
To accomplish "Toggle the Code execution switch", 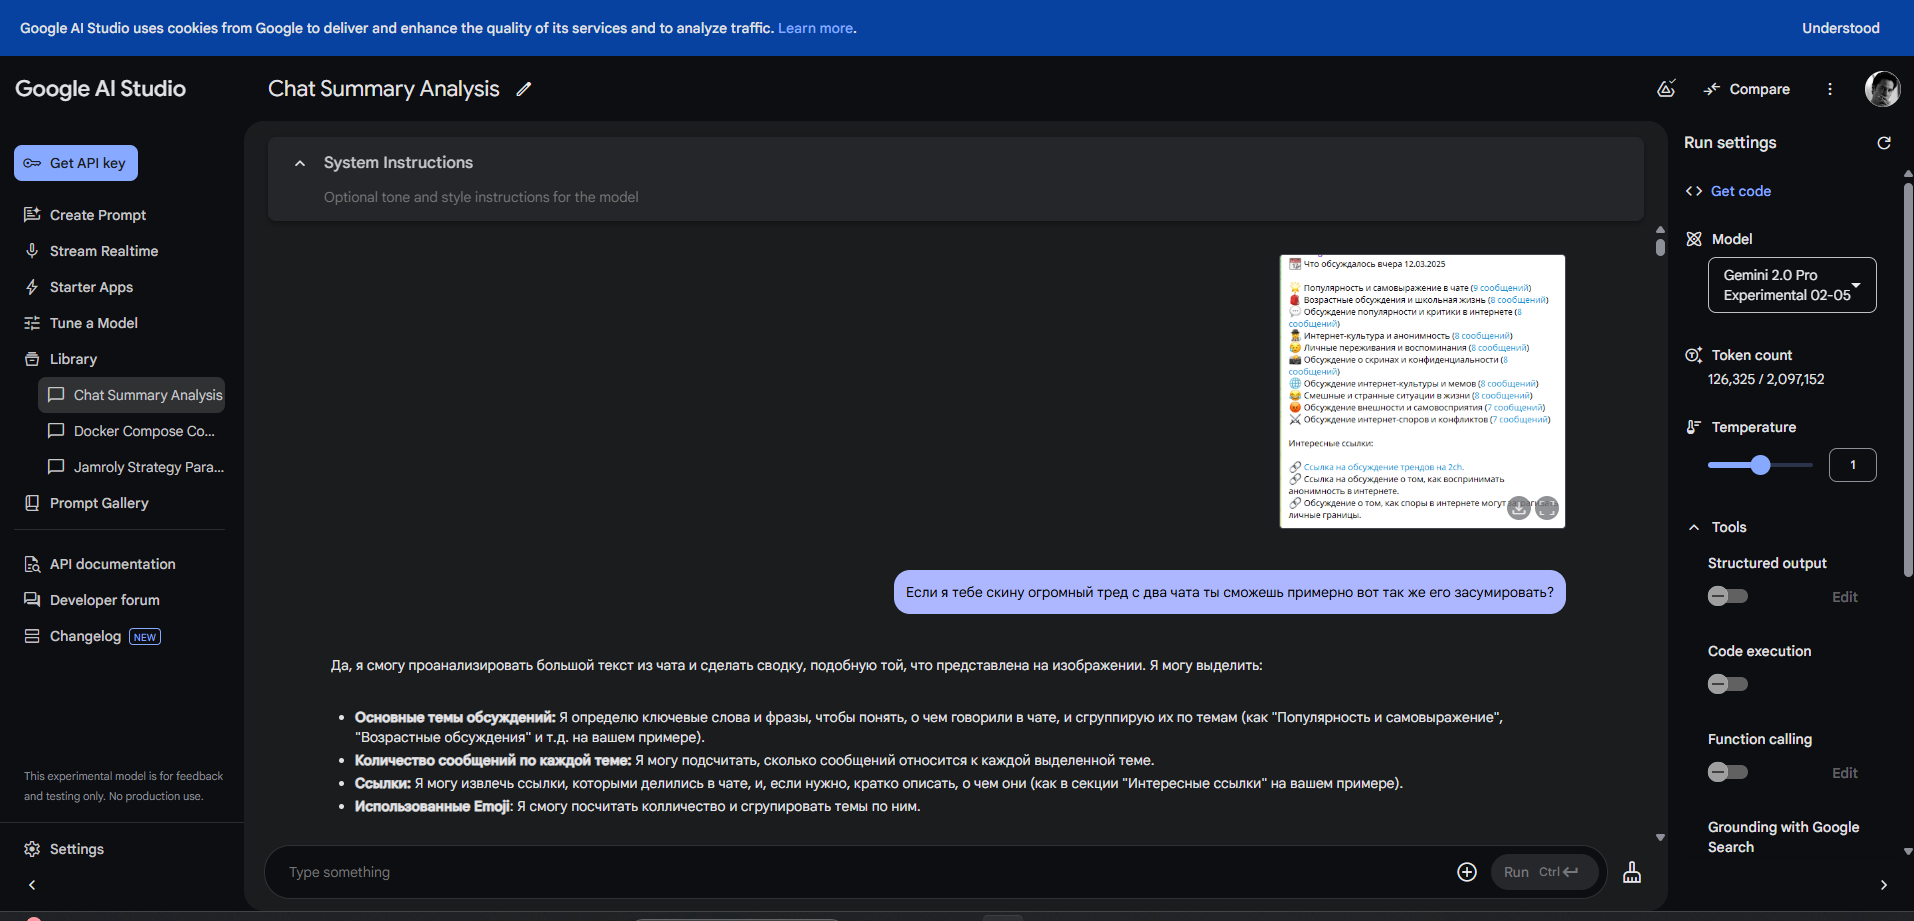I will coord(1728,684).
